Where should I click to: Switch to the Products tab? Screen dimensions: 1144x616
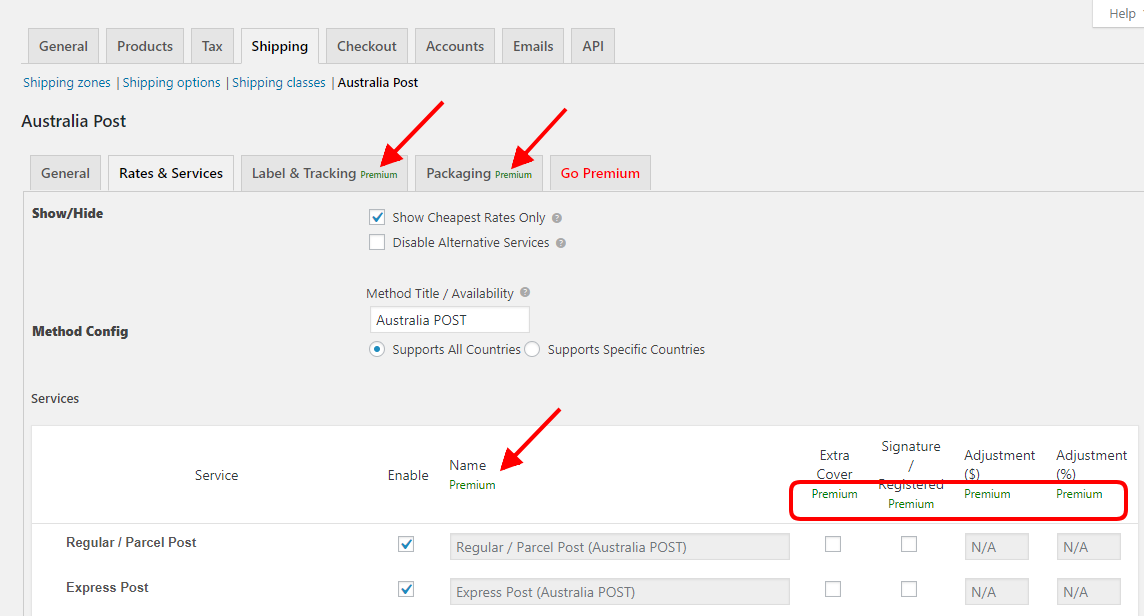[144, 46]
